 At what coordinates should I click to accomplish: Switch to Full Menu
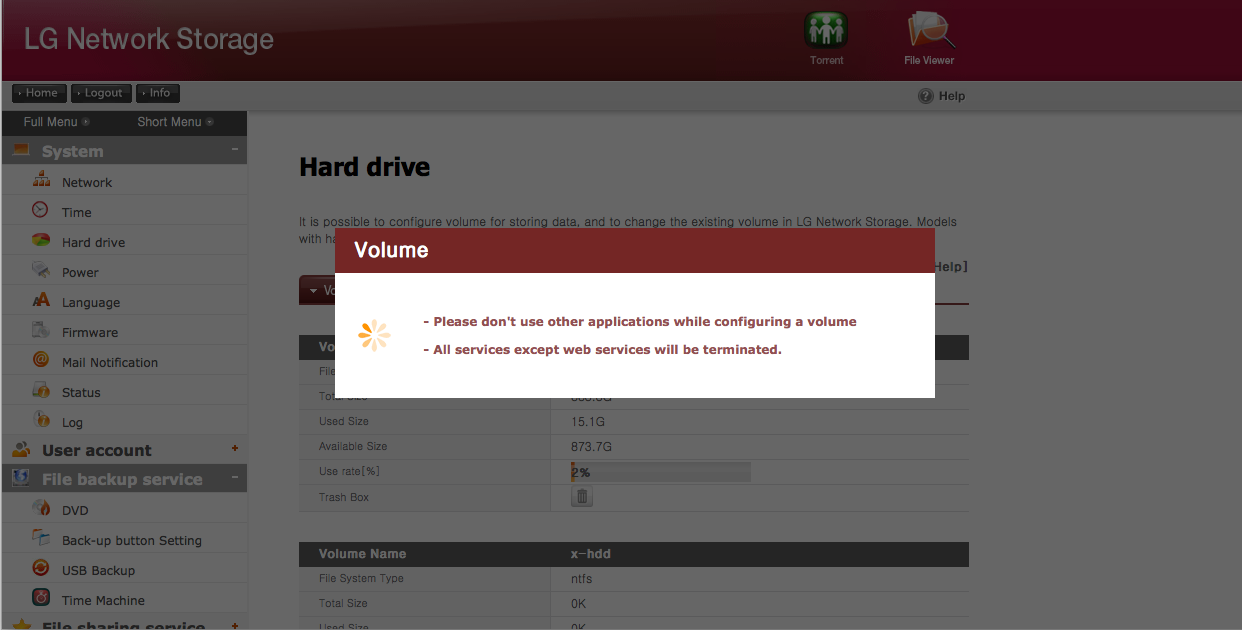56,122
